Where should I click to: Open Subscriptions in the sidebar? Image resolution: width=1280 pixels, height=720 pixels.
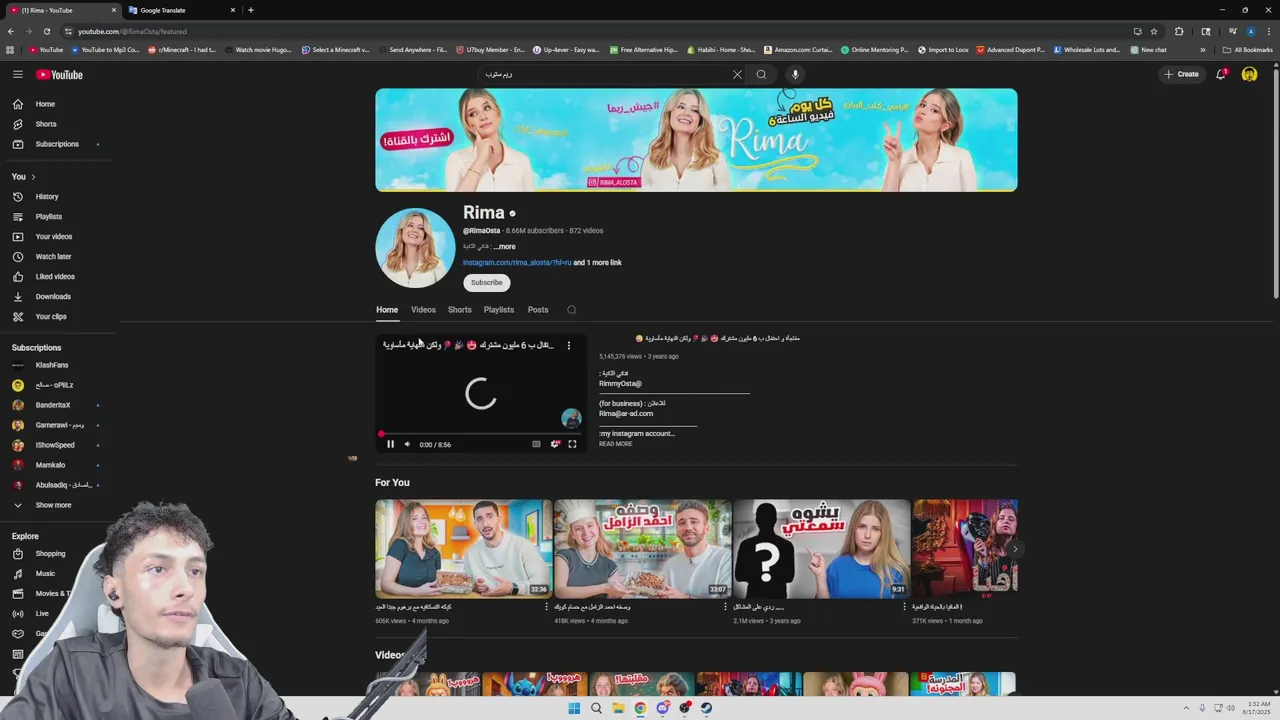[x=56, y=144]
